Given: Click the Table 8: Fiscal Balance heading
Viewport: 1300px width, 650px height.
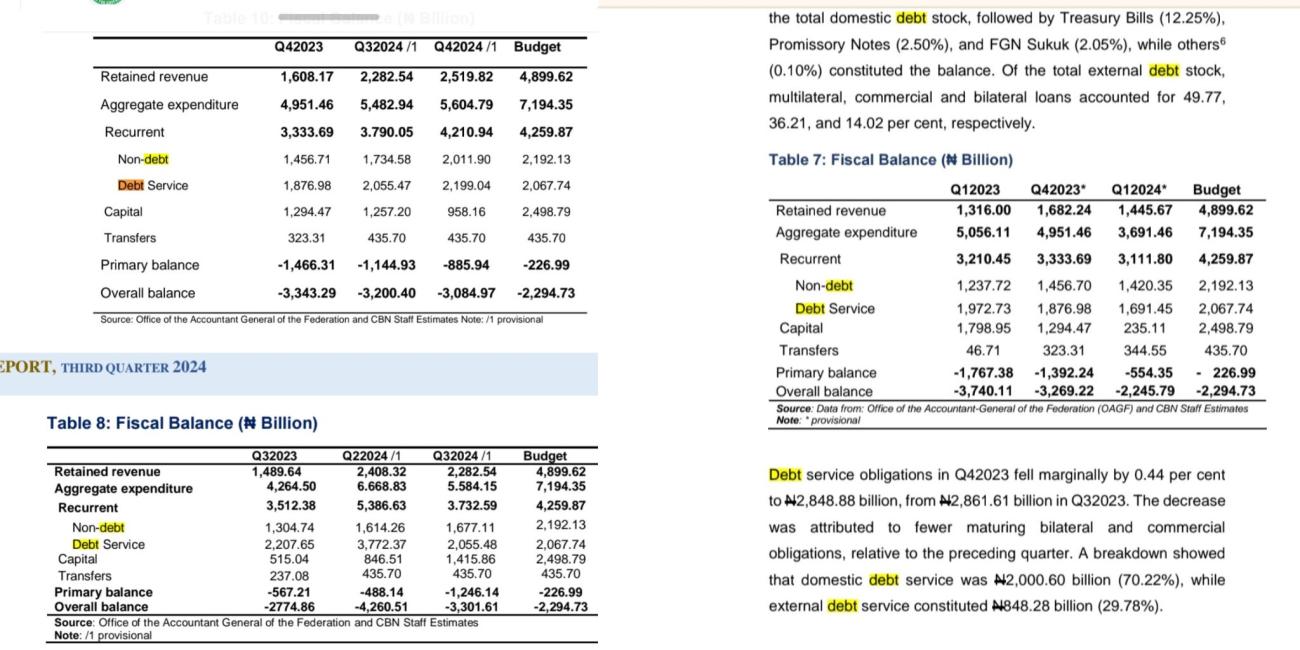Looking at the screenshot, I should click(x=182, y=423).
